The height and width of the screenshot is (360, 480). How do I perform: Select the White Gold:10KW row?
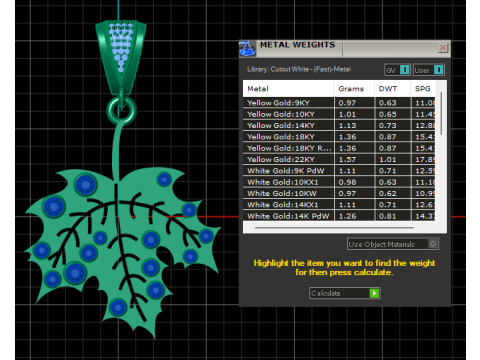click(339, 193)
